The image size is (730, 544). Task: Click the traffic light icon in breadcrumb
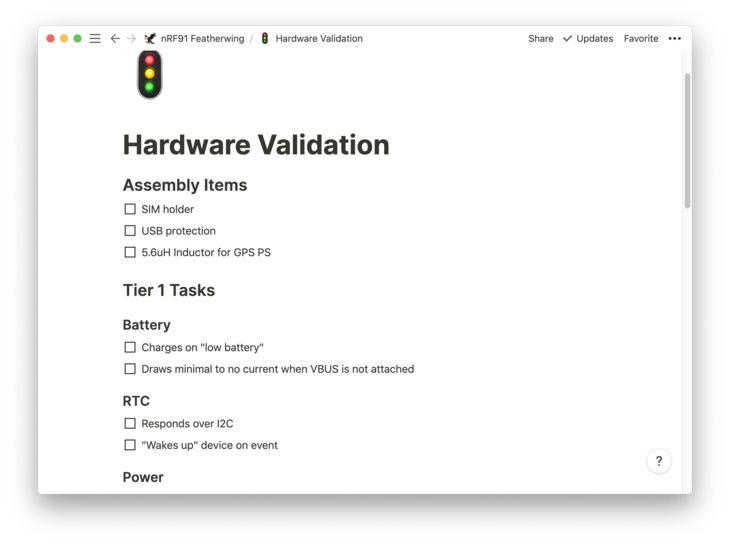tap(265, 39)
